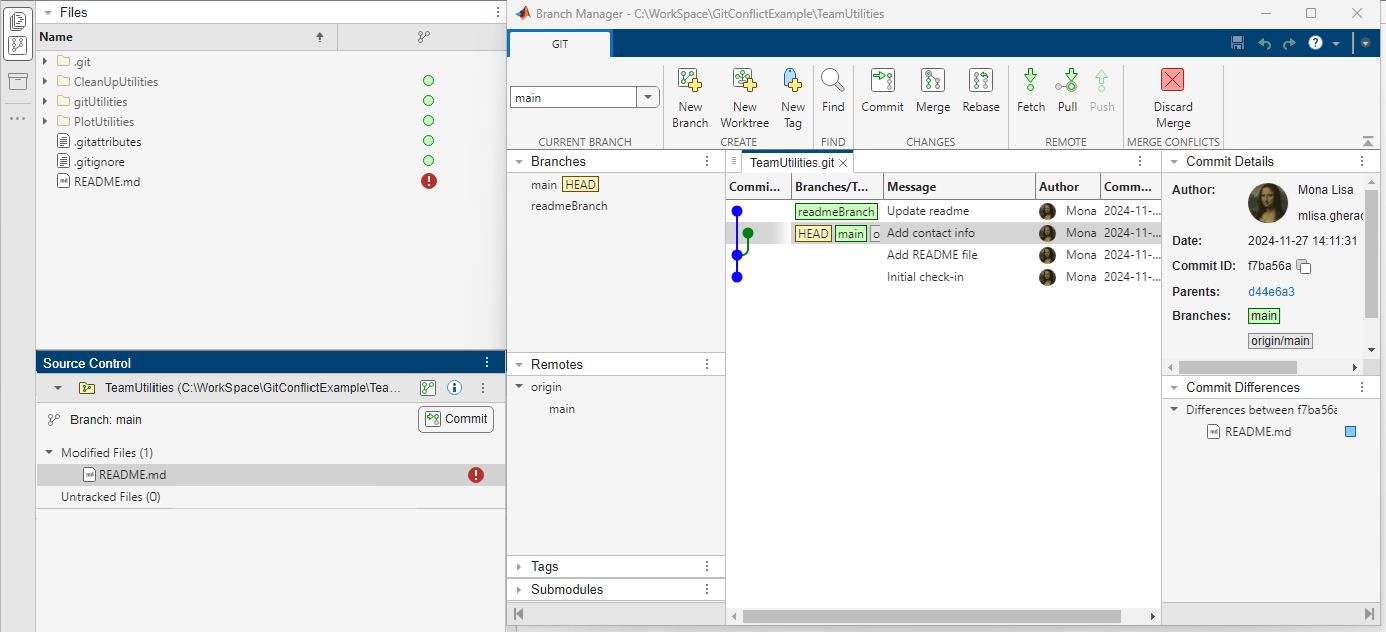Click the Find magnifier icon

coord(832,82)
